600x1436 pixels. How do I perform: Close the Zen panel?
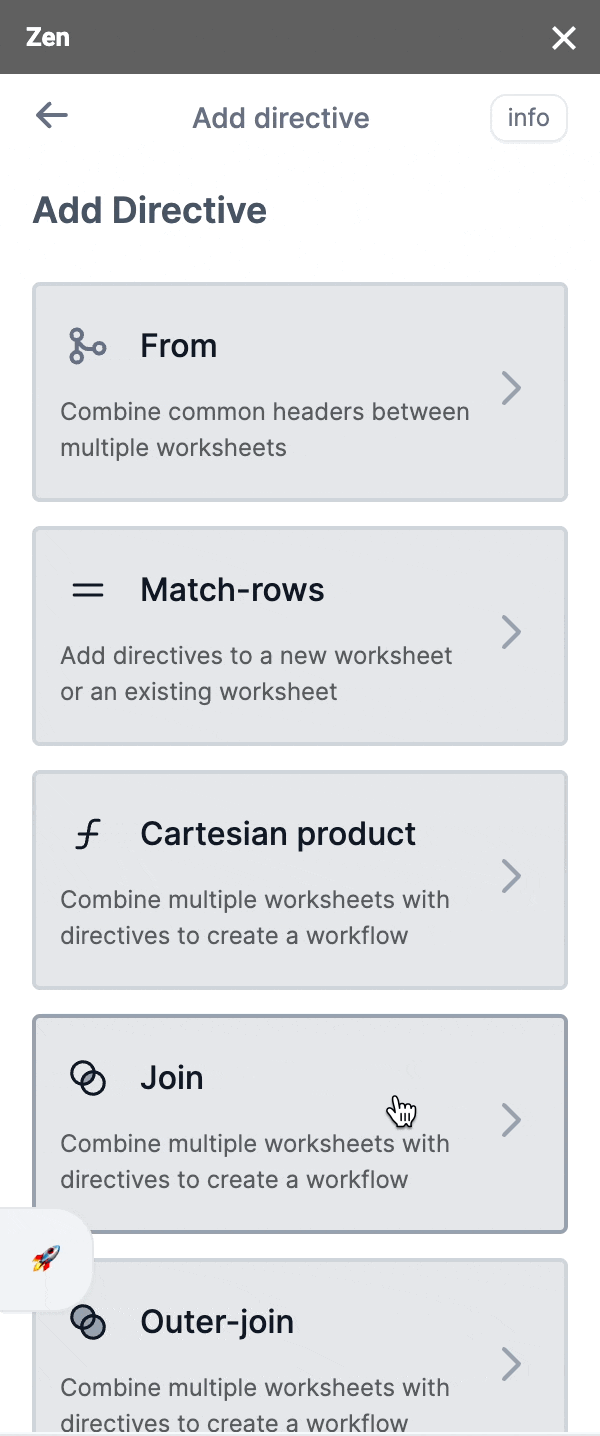tap(564, 38)
